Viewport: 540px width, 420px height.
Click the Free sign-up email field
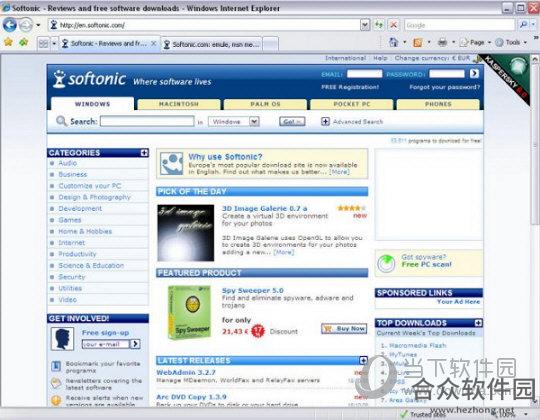pos(106,344)
